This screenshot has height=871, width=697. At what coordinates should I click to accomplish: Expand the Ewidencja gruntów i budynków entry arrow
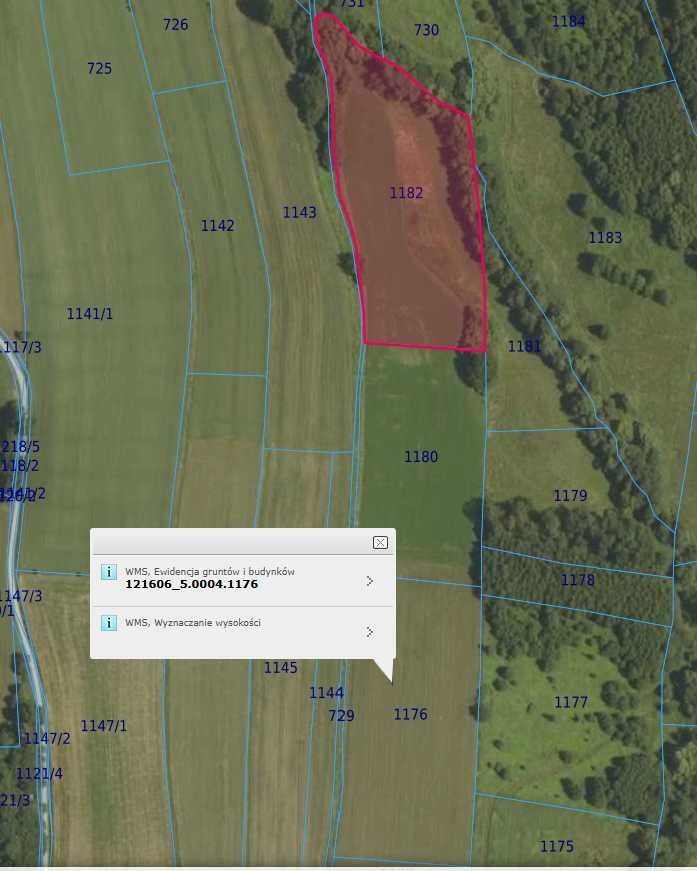369,580
